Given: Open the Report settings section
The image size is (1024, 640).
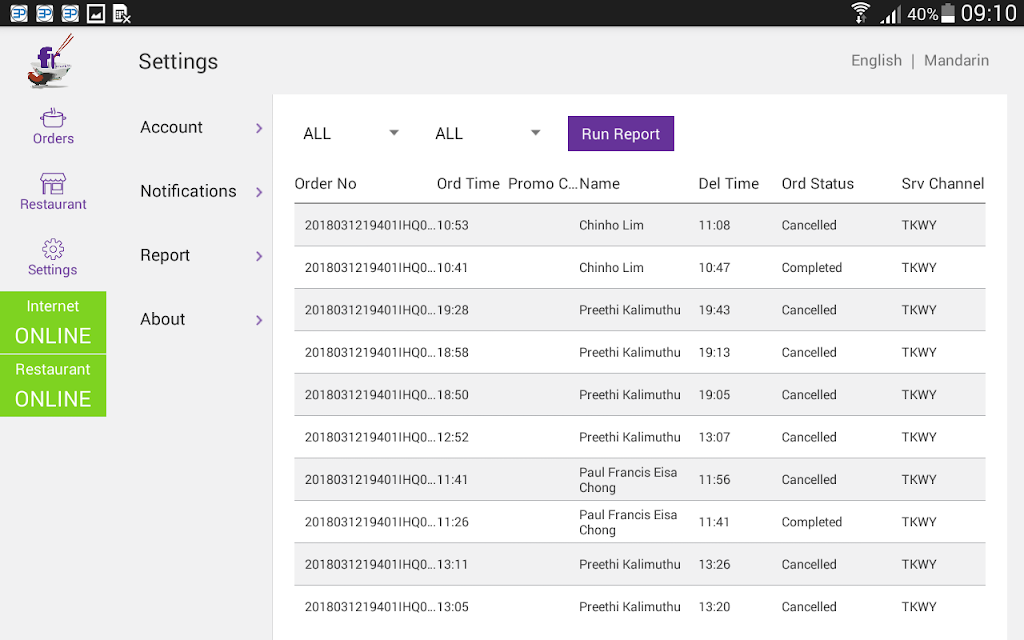Looking at the screenshot, I should pyautogui.click(x=201, y=255).
